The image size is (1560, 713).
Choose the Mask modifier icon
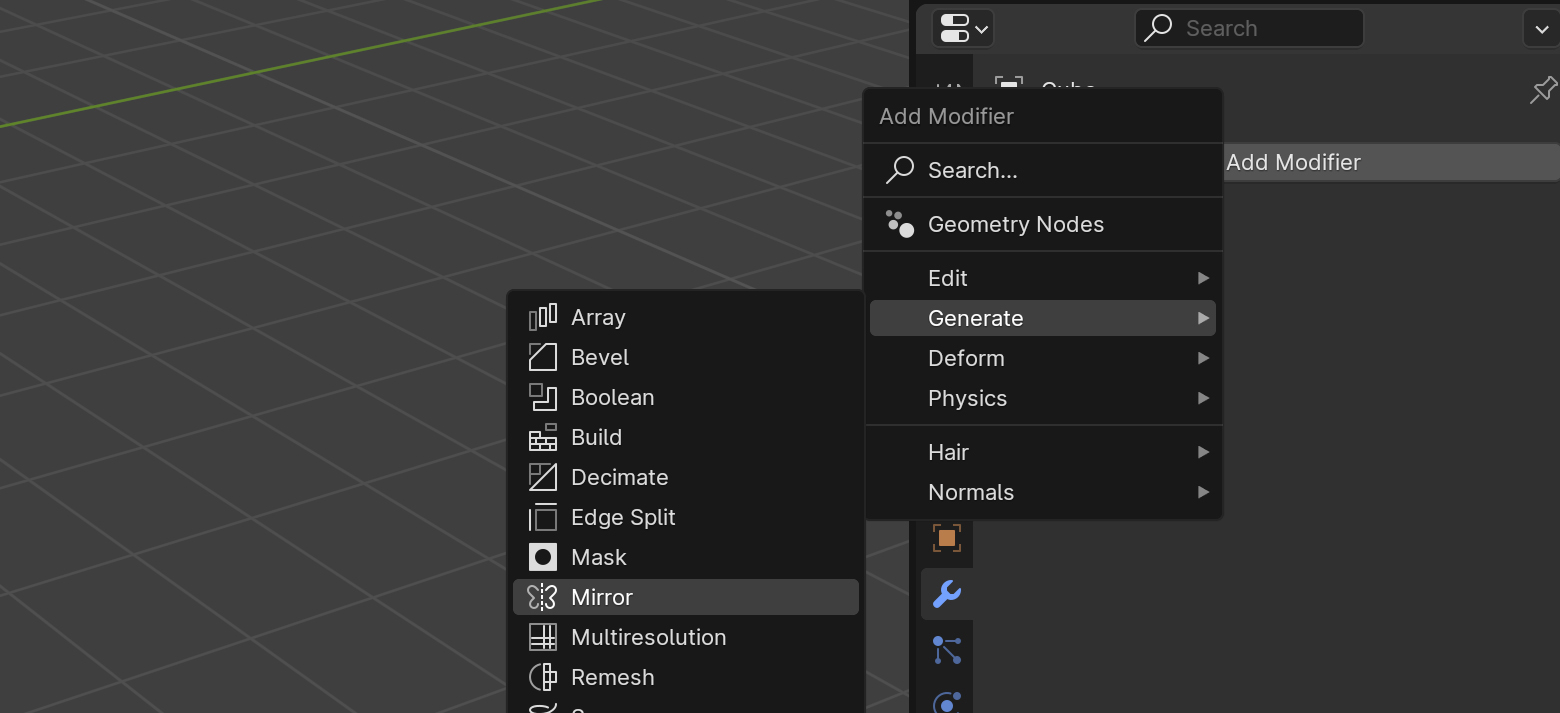click(542, 557)
